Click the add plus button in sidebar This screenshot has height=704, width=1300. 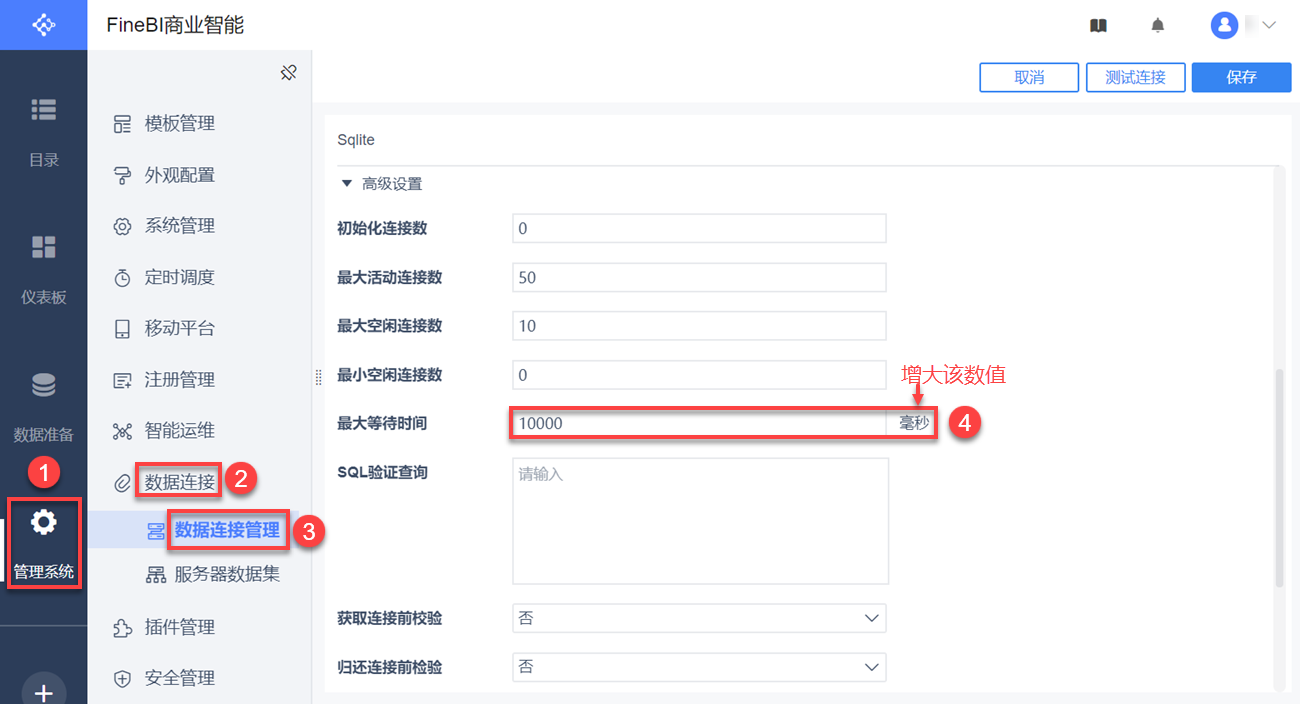click(43, 692)
